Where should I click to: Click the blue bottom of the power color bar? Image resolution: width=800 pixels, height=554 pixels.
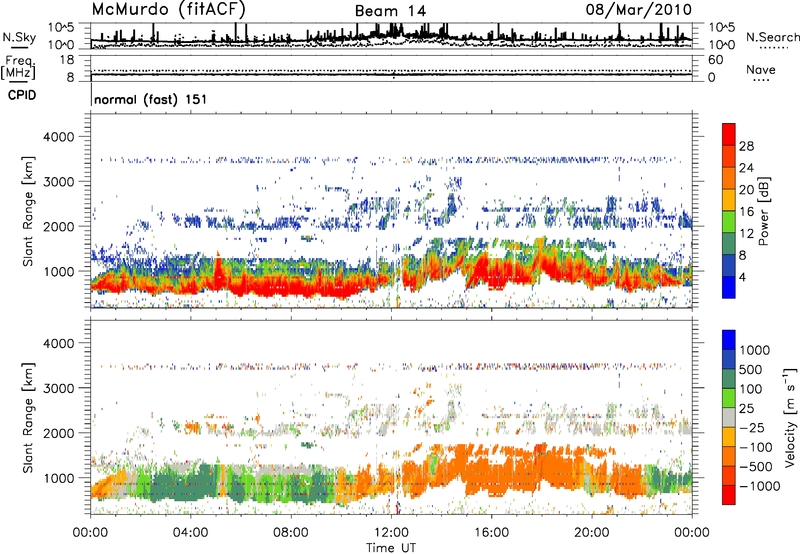(x=729, y=287)
